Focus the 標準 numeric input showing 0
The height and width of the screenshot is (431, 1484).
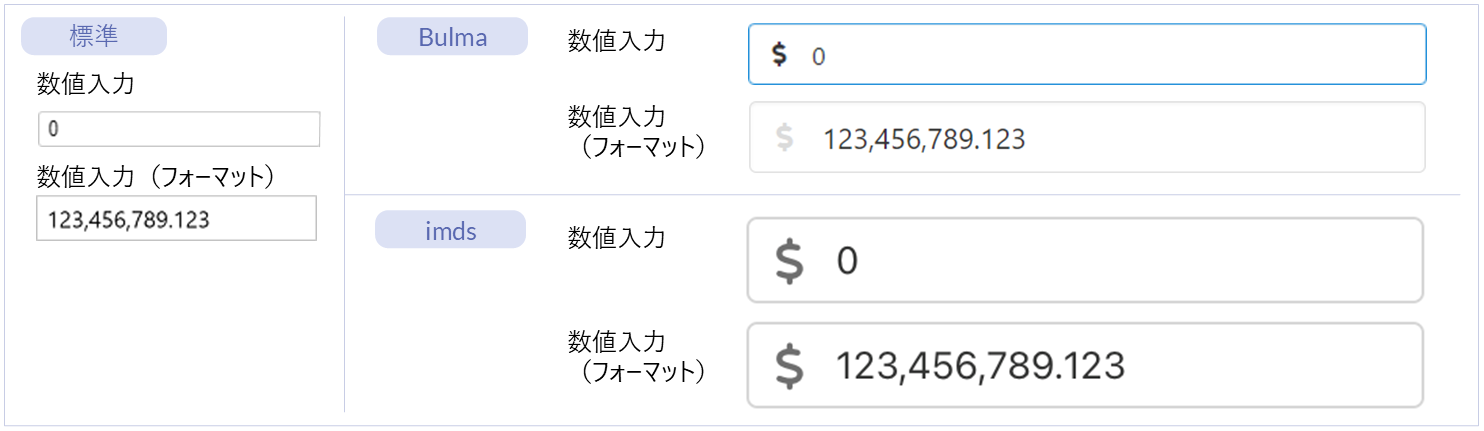coord(179,129)
